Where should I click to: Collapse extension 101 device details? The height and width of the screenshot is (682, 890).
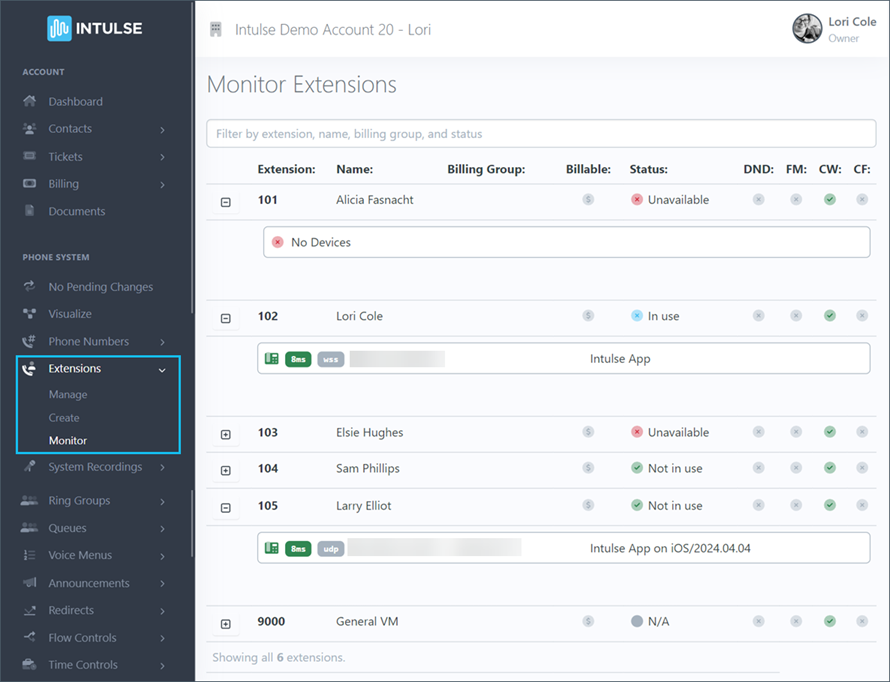click(225, 202)
